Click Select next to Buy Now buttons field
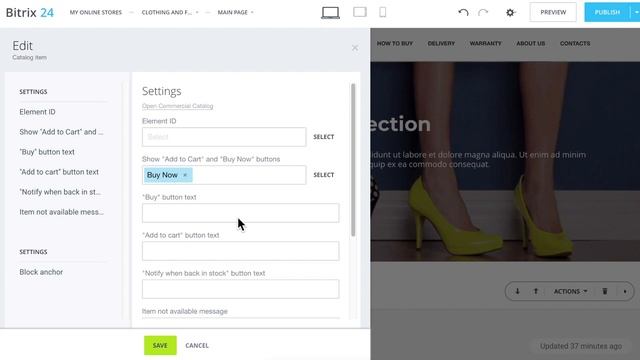Screen dimensions: 640x360 click(x=324, y=175)
